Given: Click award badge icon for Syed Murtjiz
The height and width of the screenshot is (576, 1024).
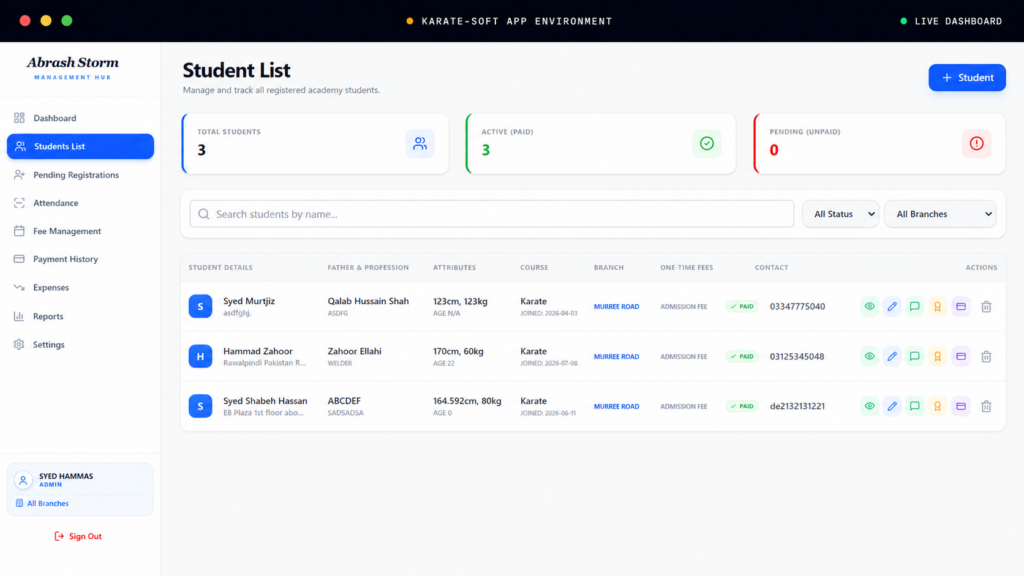Looking at the screenshot, I should tap(938, 306).
